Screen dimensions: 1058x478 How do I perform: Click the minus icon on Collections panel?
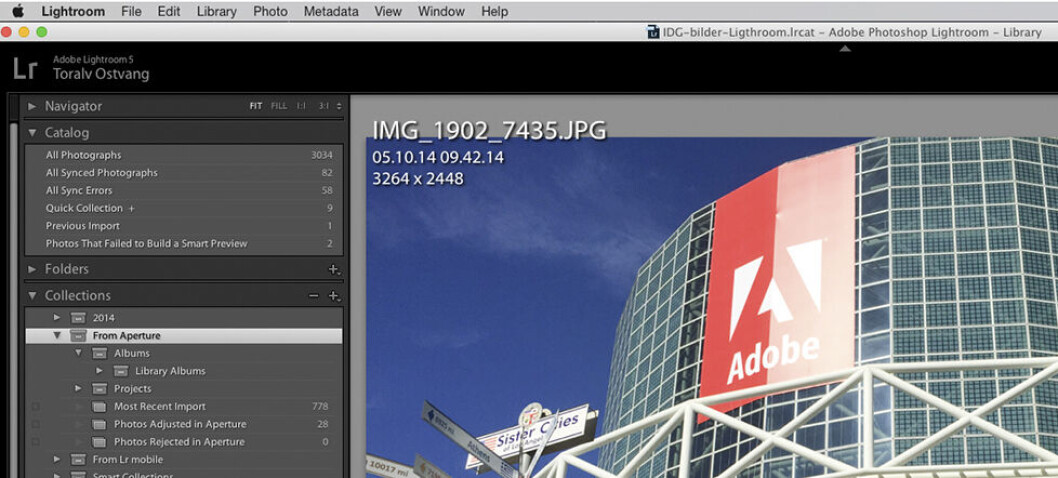[313, 296]
